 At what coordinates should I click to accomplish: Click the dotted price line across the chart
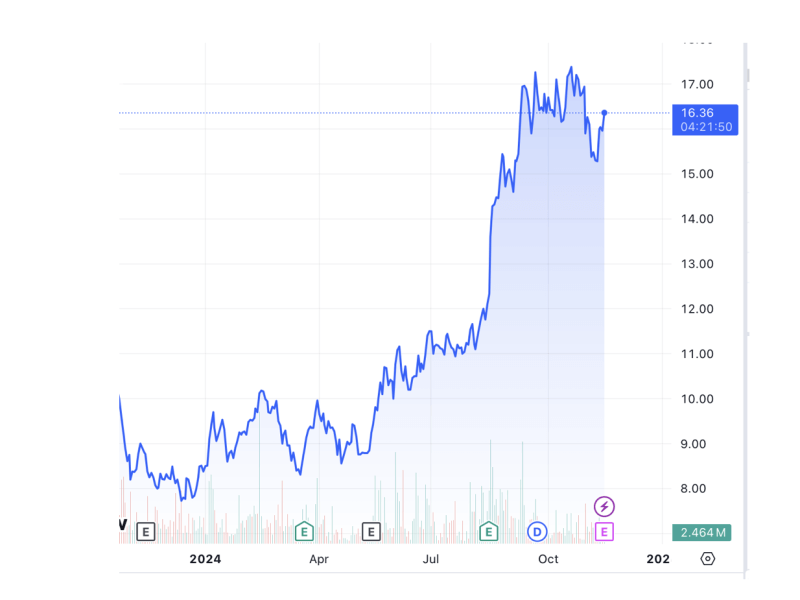click(350, 113)
